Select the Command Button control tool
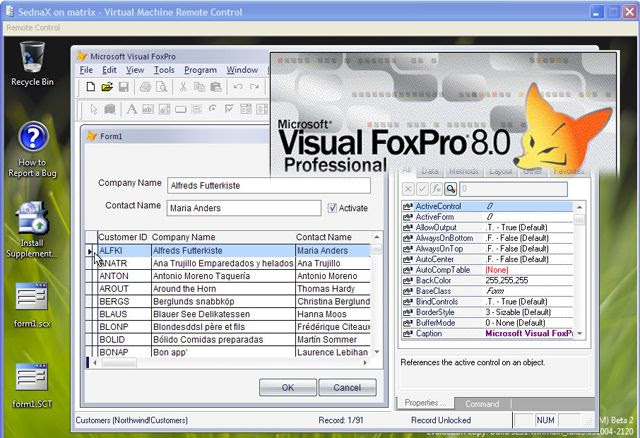 180,109
